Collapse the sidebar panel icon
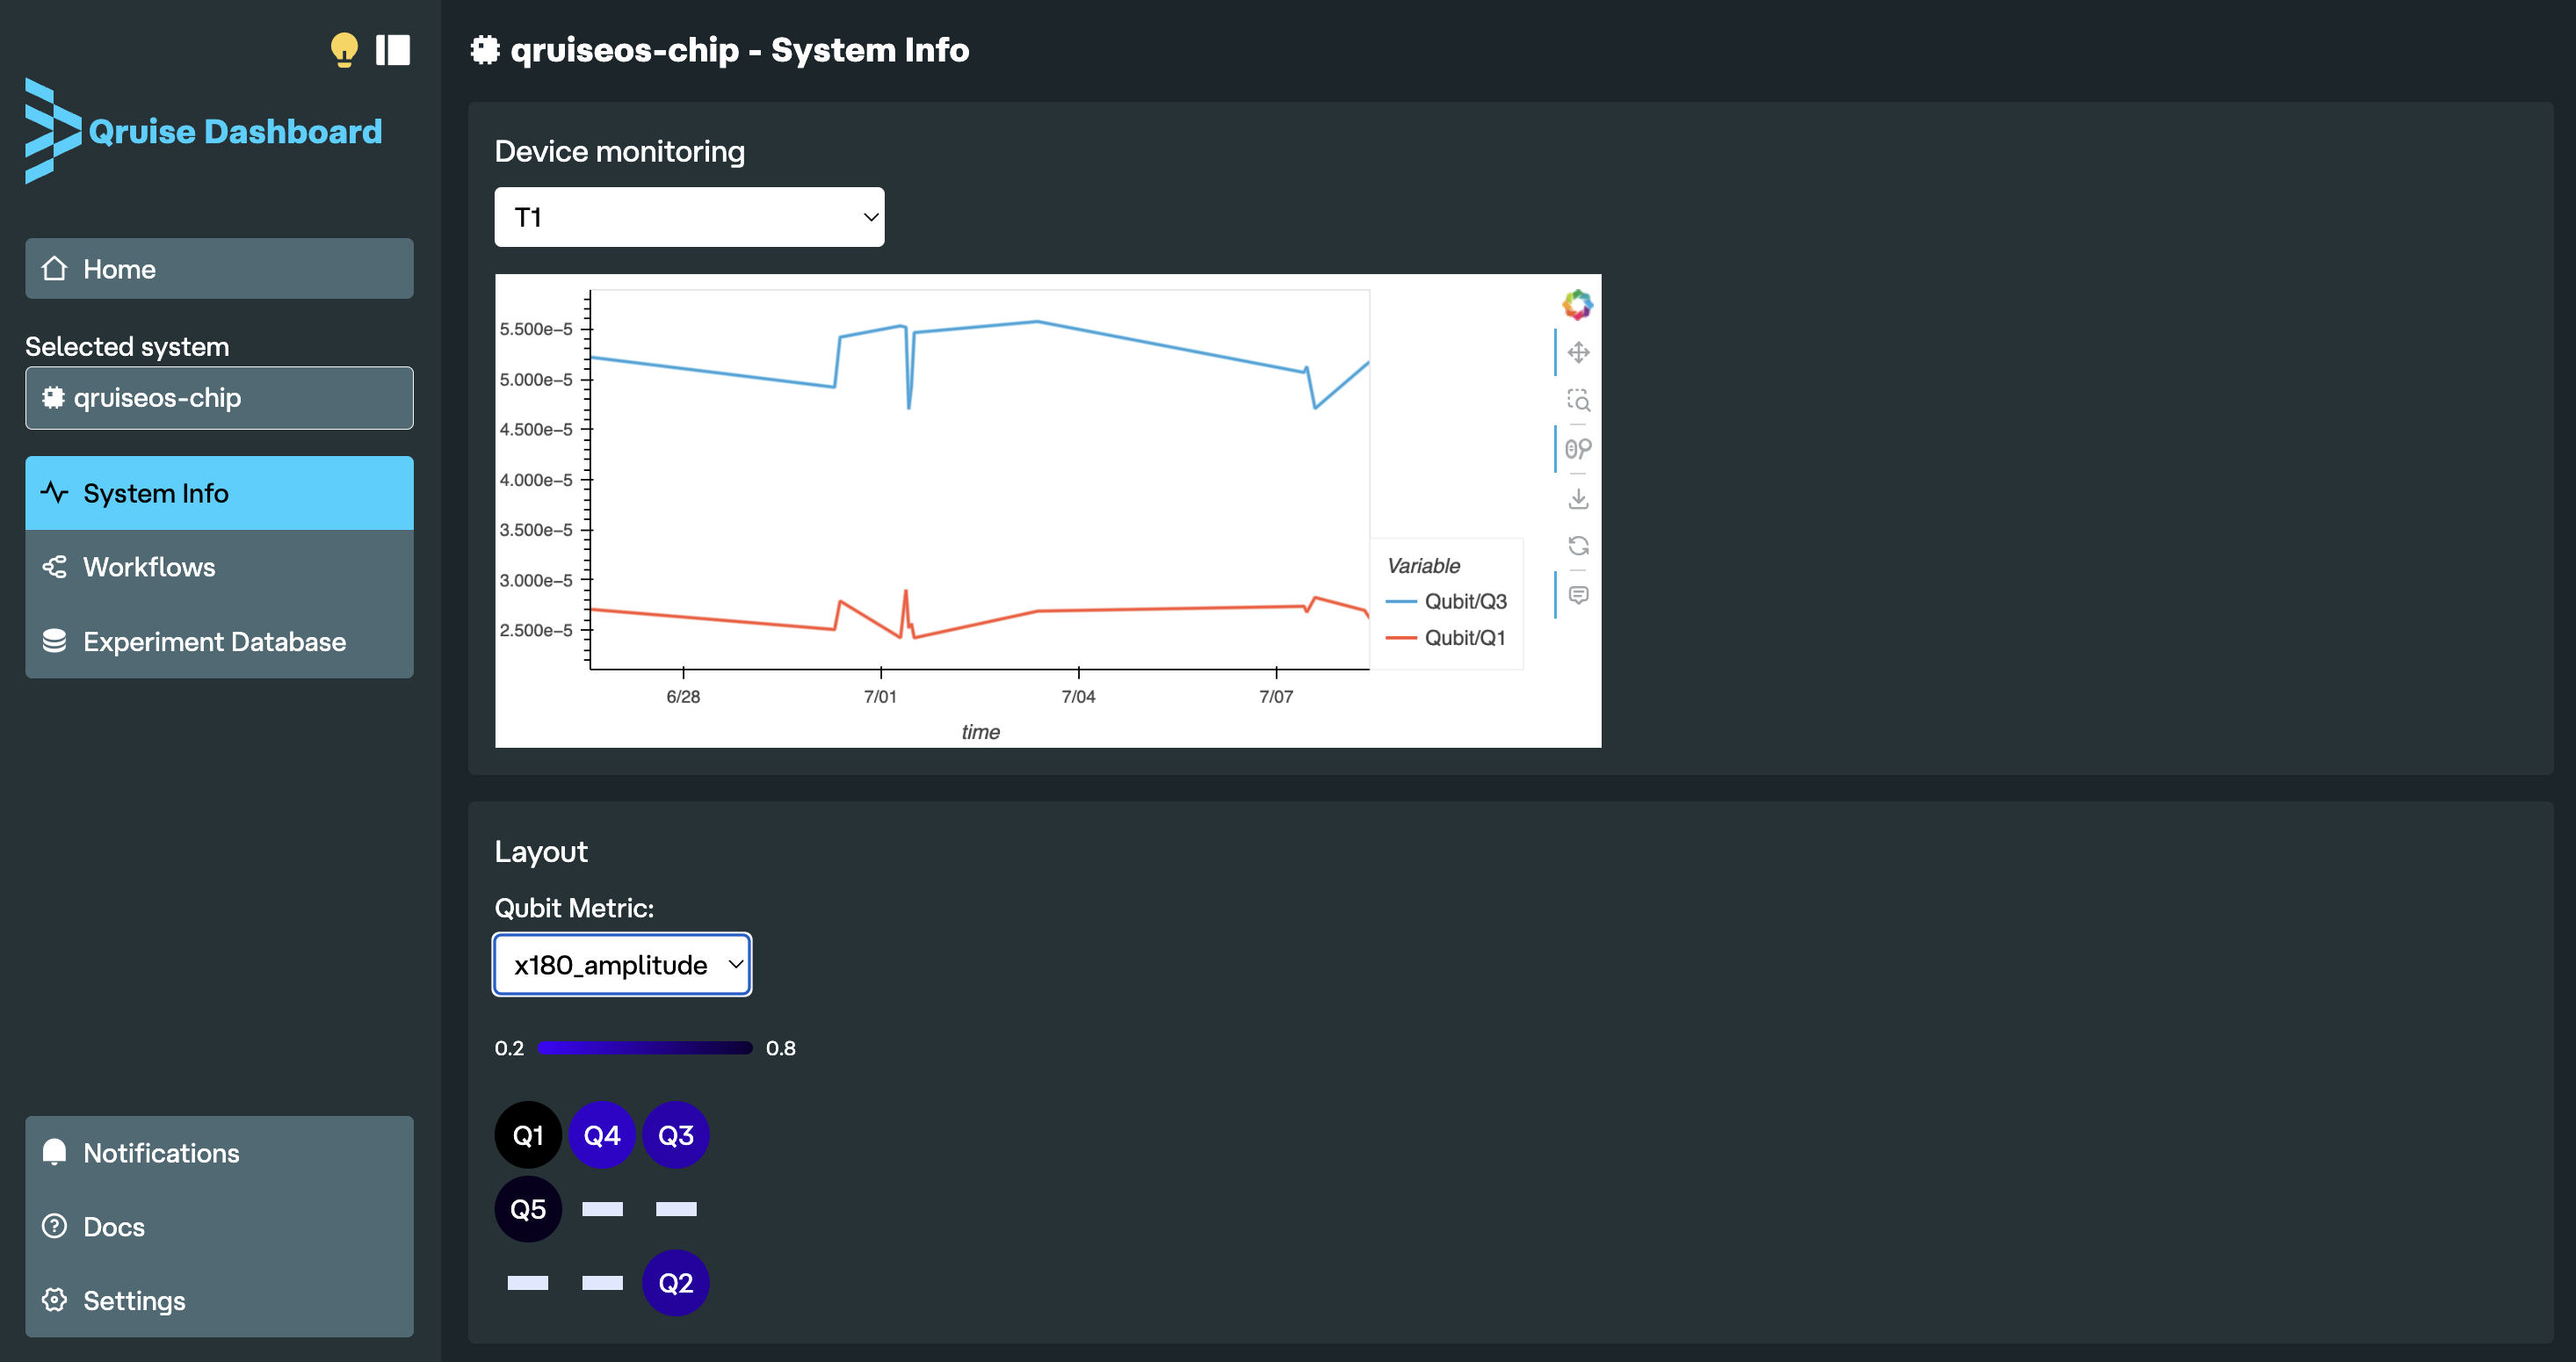This screenshot has width=2576, height=1362. coord(393,50)
